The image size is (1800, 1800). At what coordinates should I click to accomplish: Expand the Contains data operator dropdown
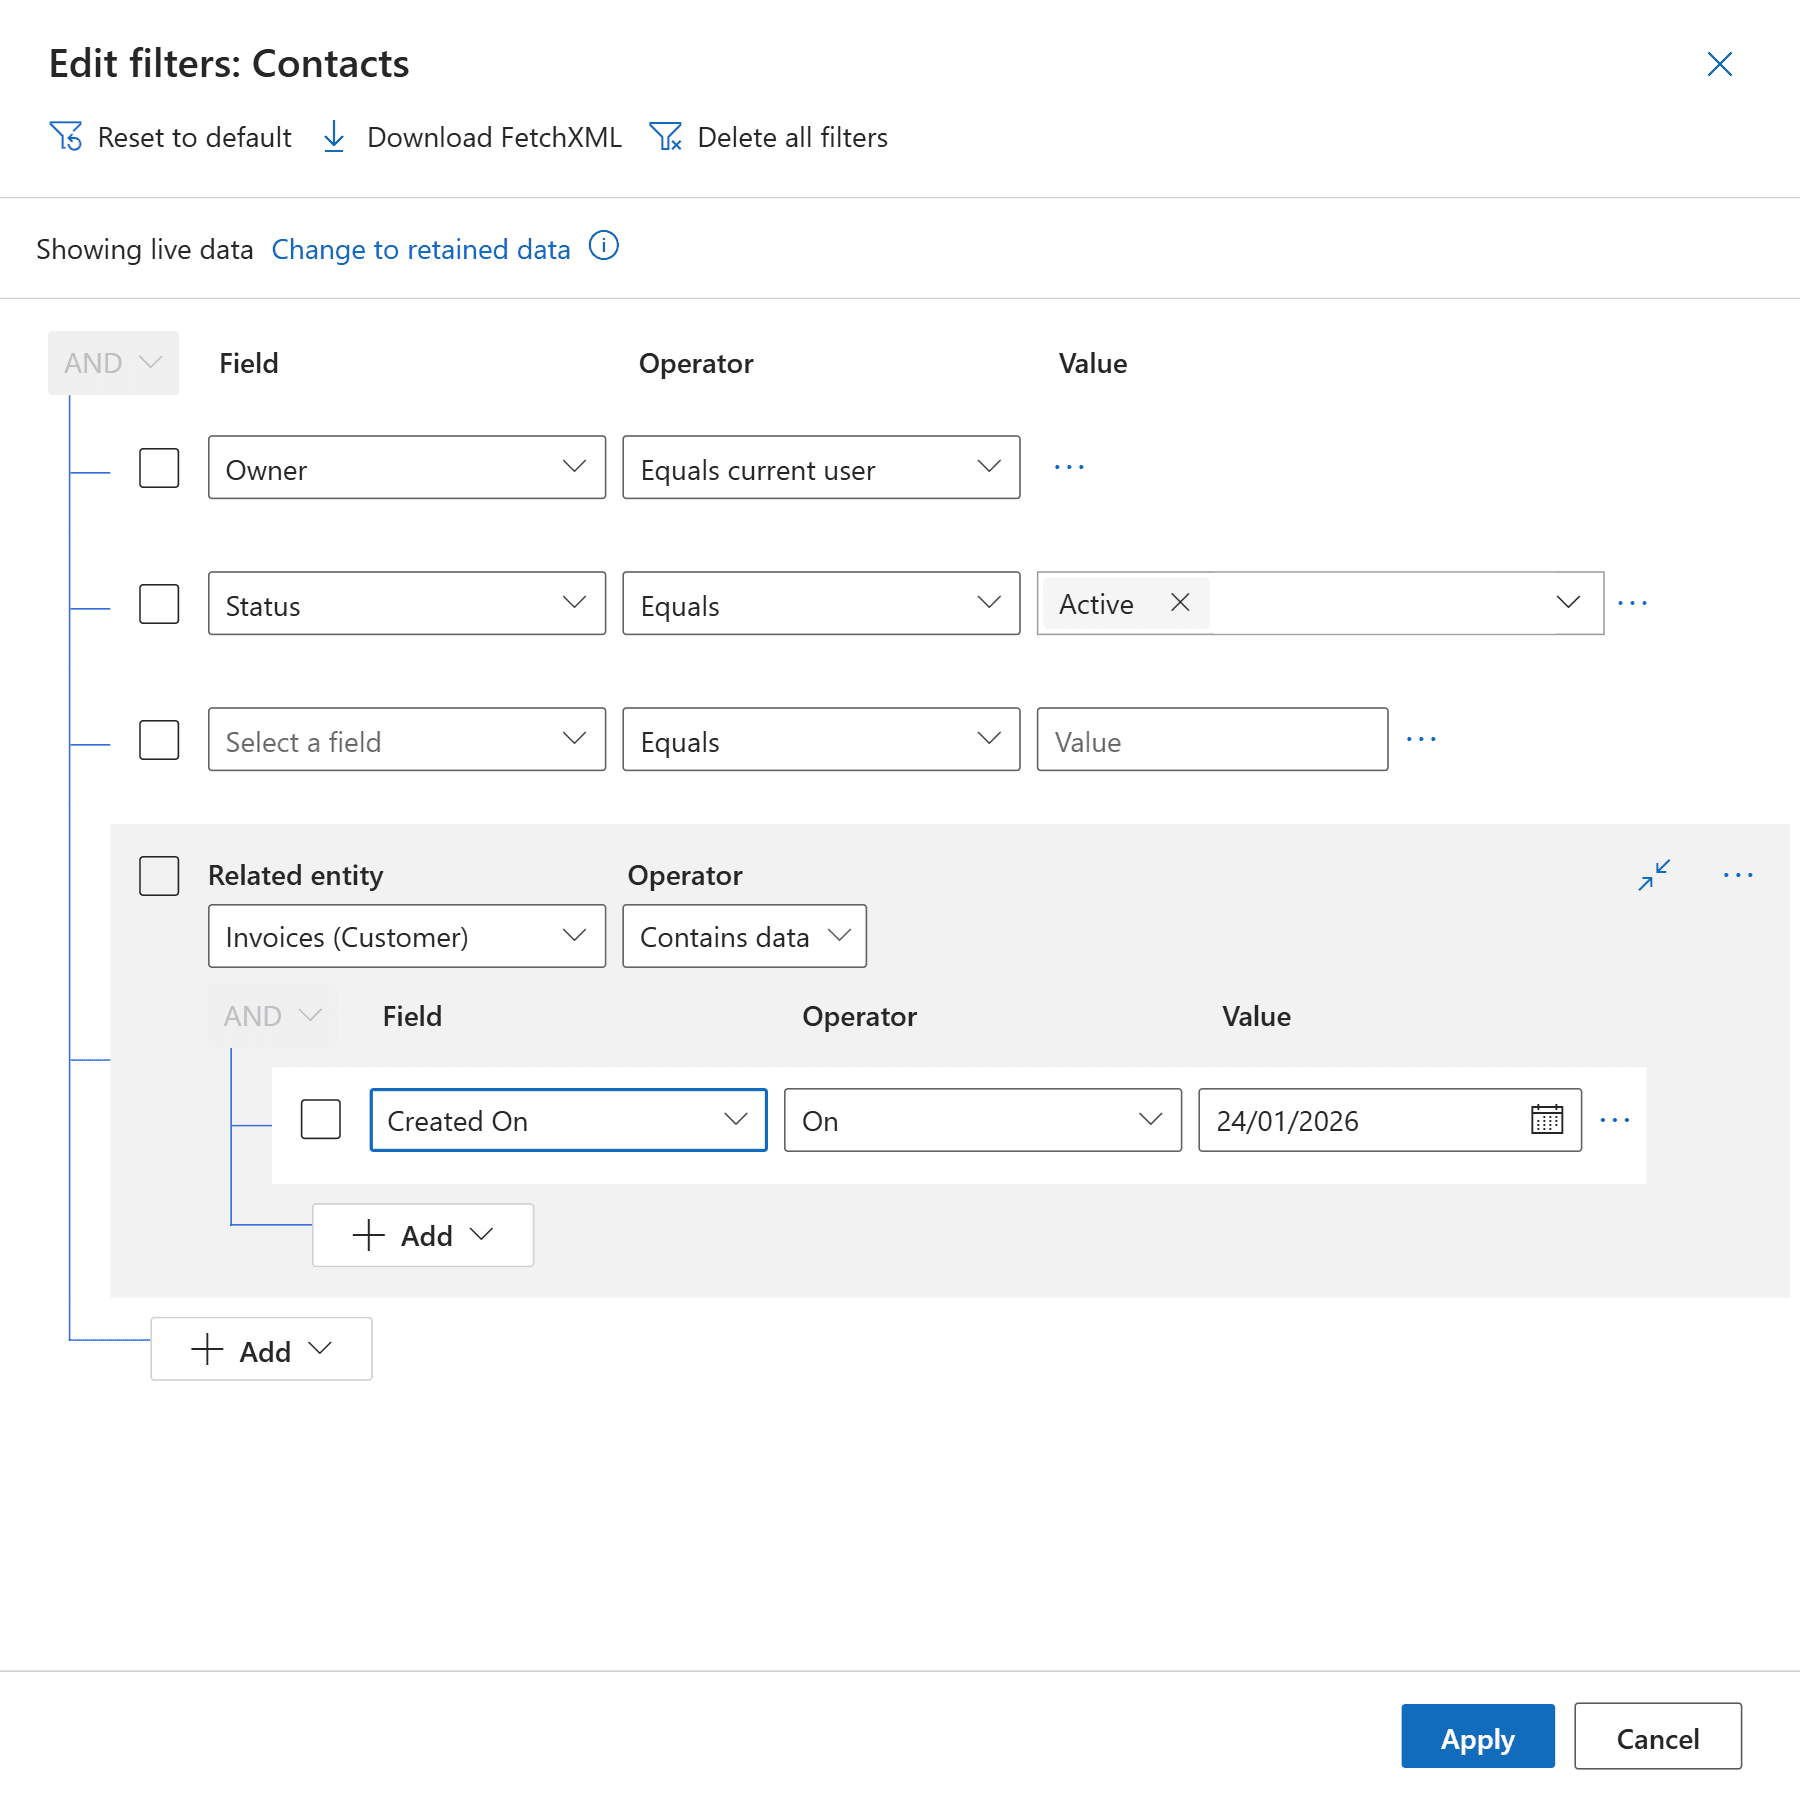pos(744,937)
